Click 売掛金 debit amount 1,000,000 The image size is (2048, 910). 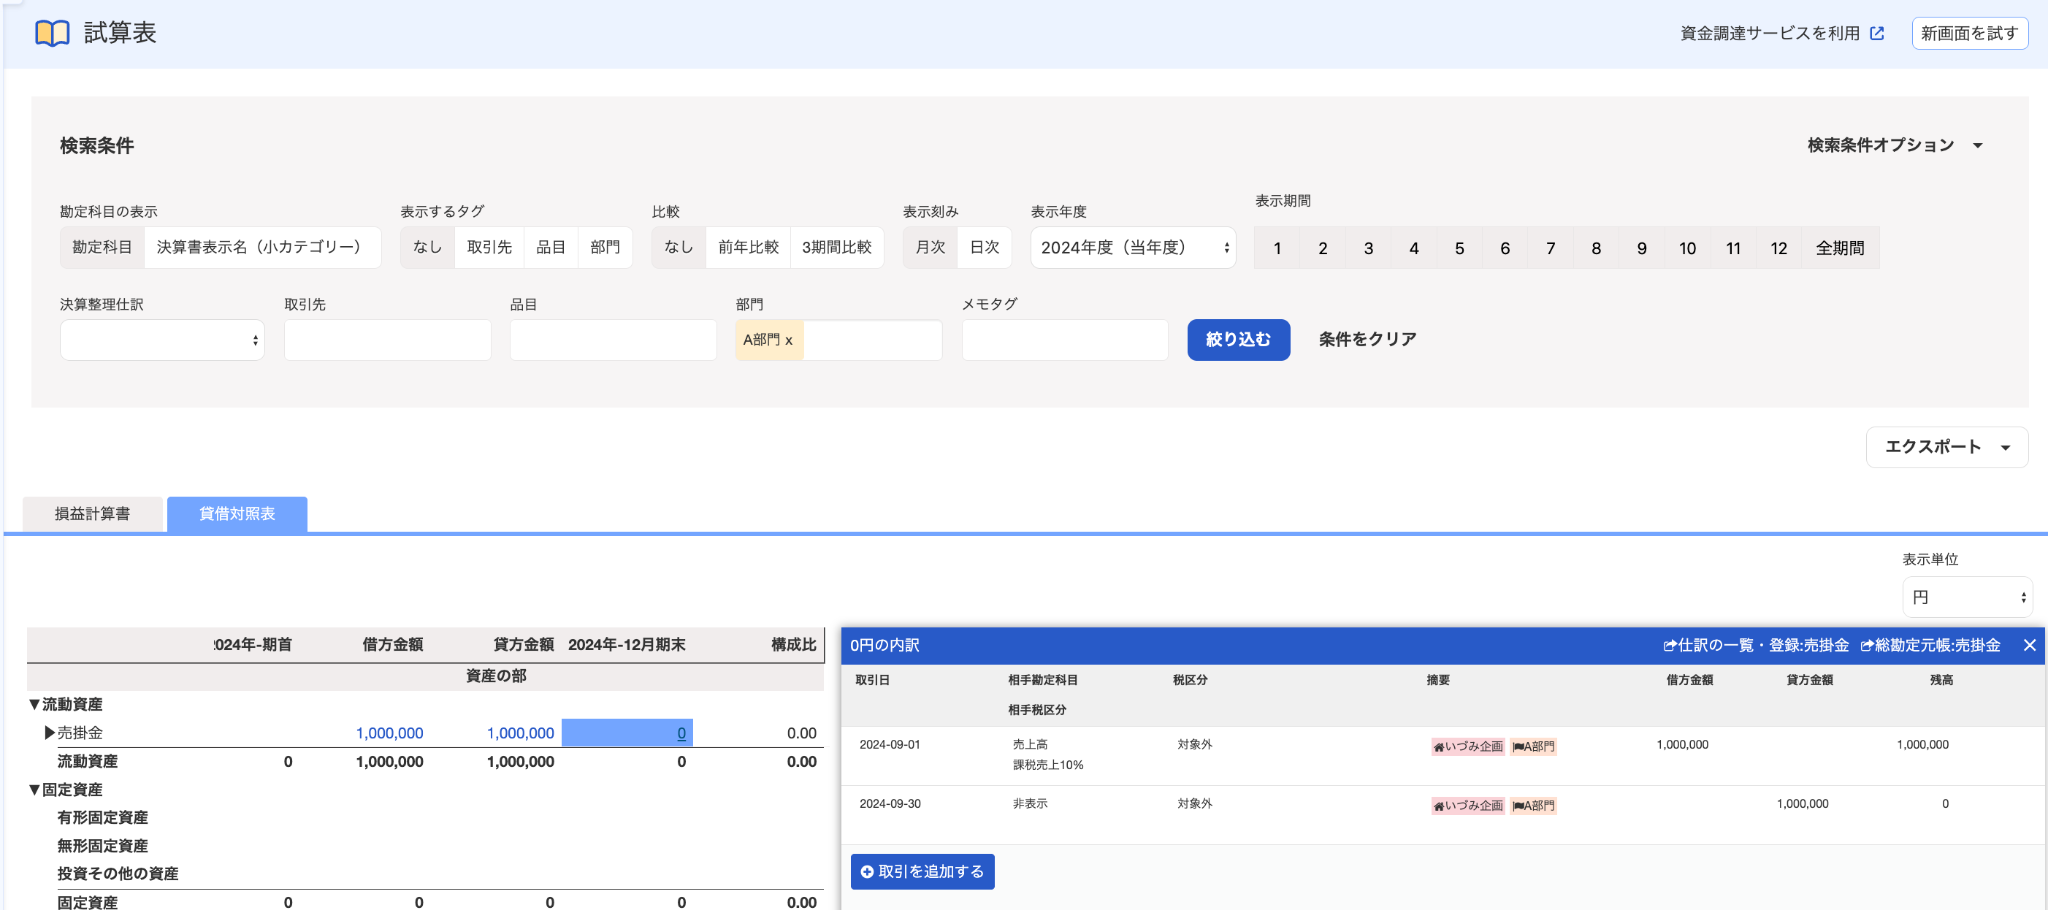click(390, 733)
